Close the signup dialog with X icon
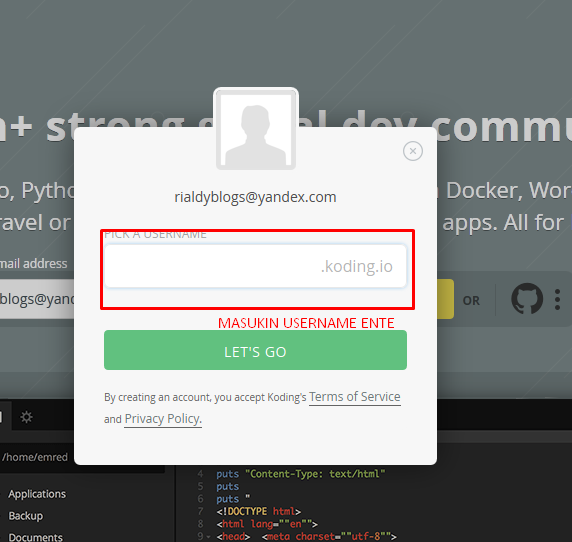The image size is (572, 542). 413,151
